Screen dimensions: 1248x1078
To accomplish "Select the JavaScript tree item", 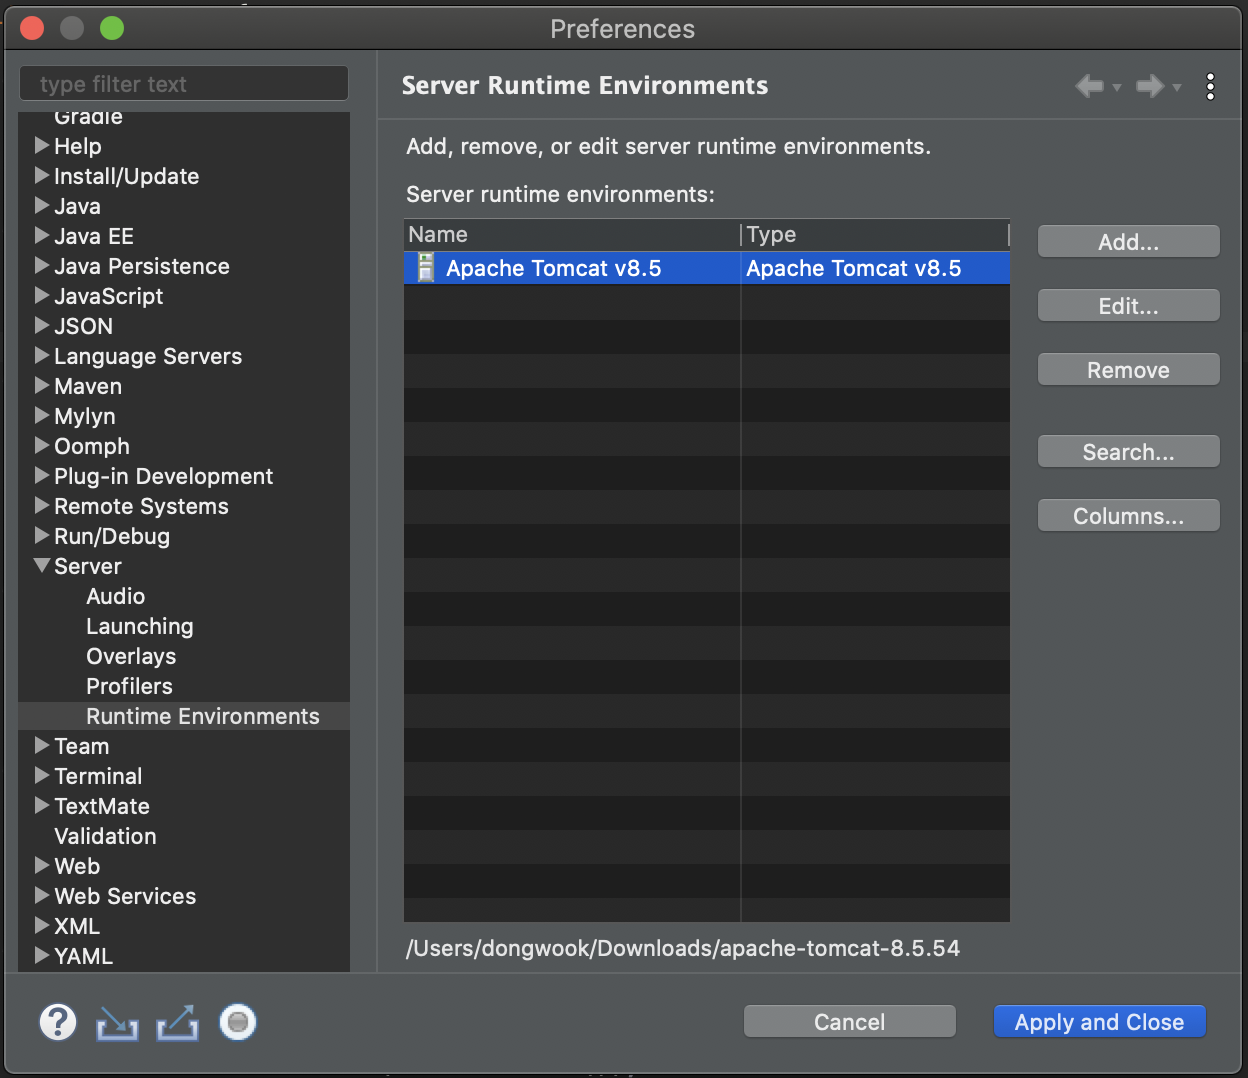I will point(108,296).
